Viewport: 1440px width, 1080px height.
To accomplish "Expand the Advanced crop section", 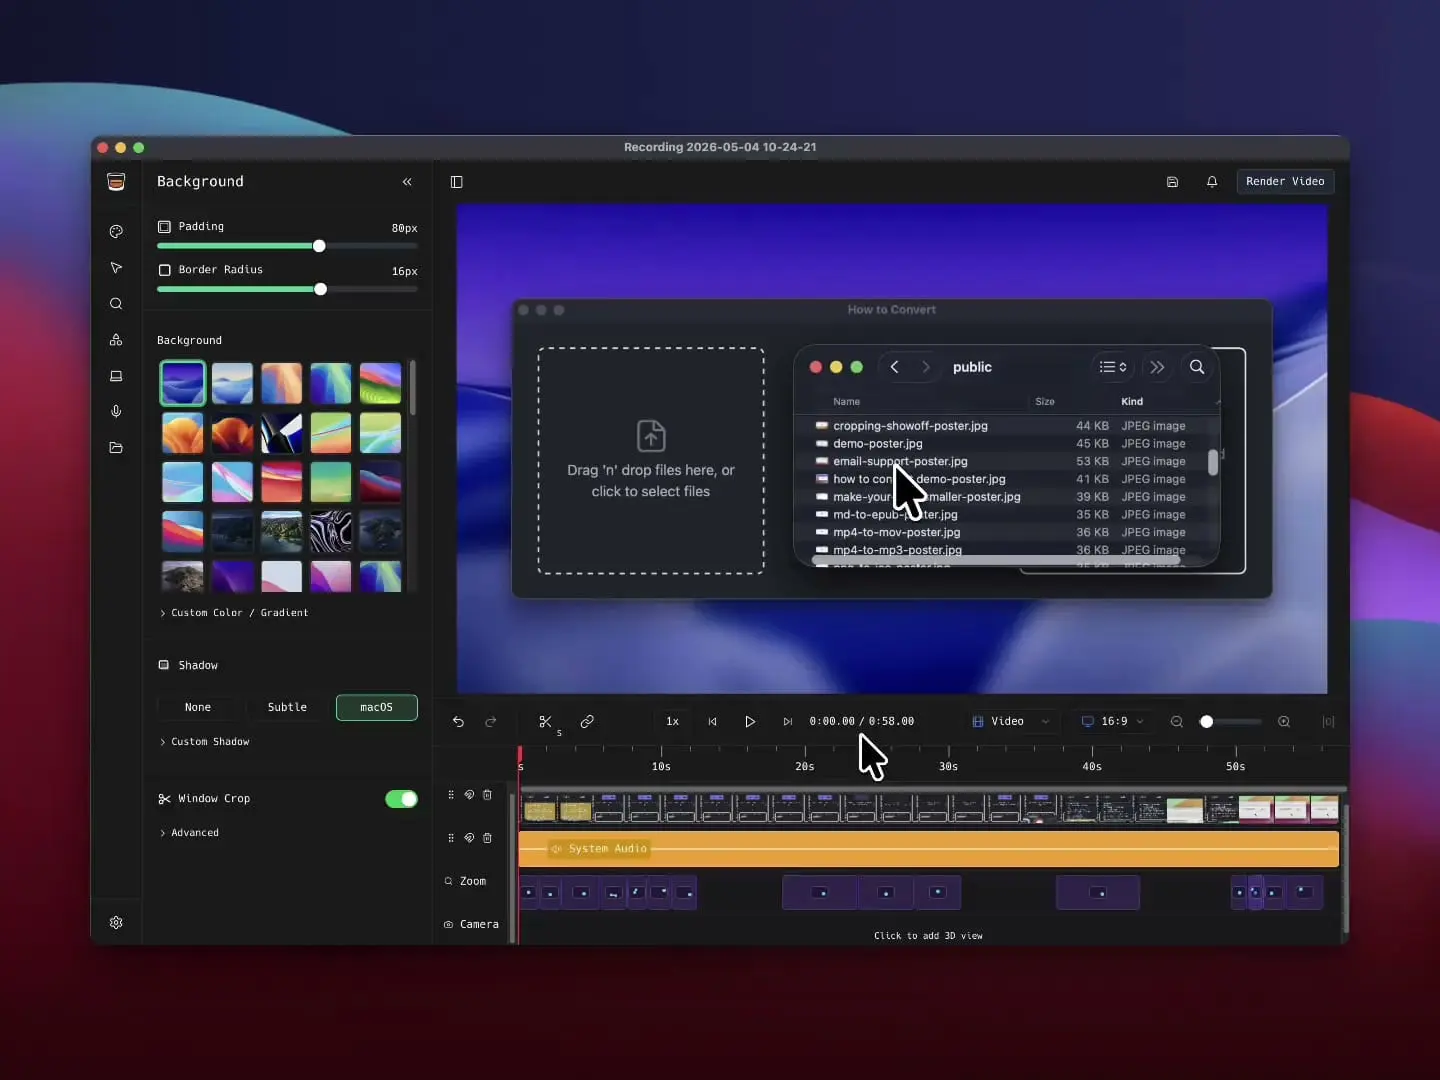I will click(189, 833).
